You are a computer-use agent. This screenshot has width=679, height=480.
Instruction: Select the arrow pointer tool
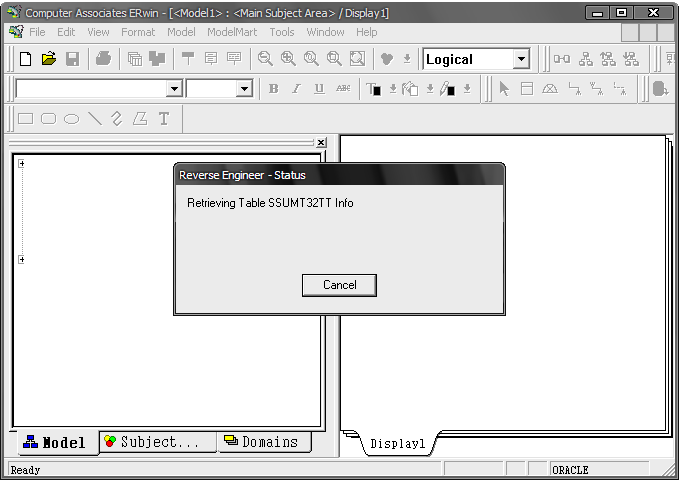tap(504, 89)
